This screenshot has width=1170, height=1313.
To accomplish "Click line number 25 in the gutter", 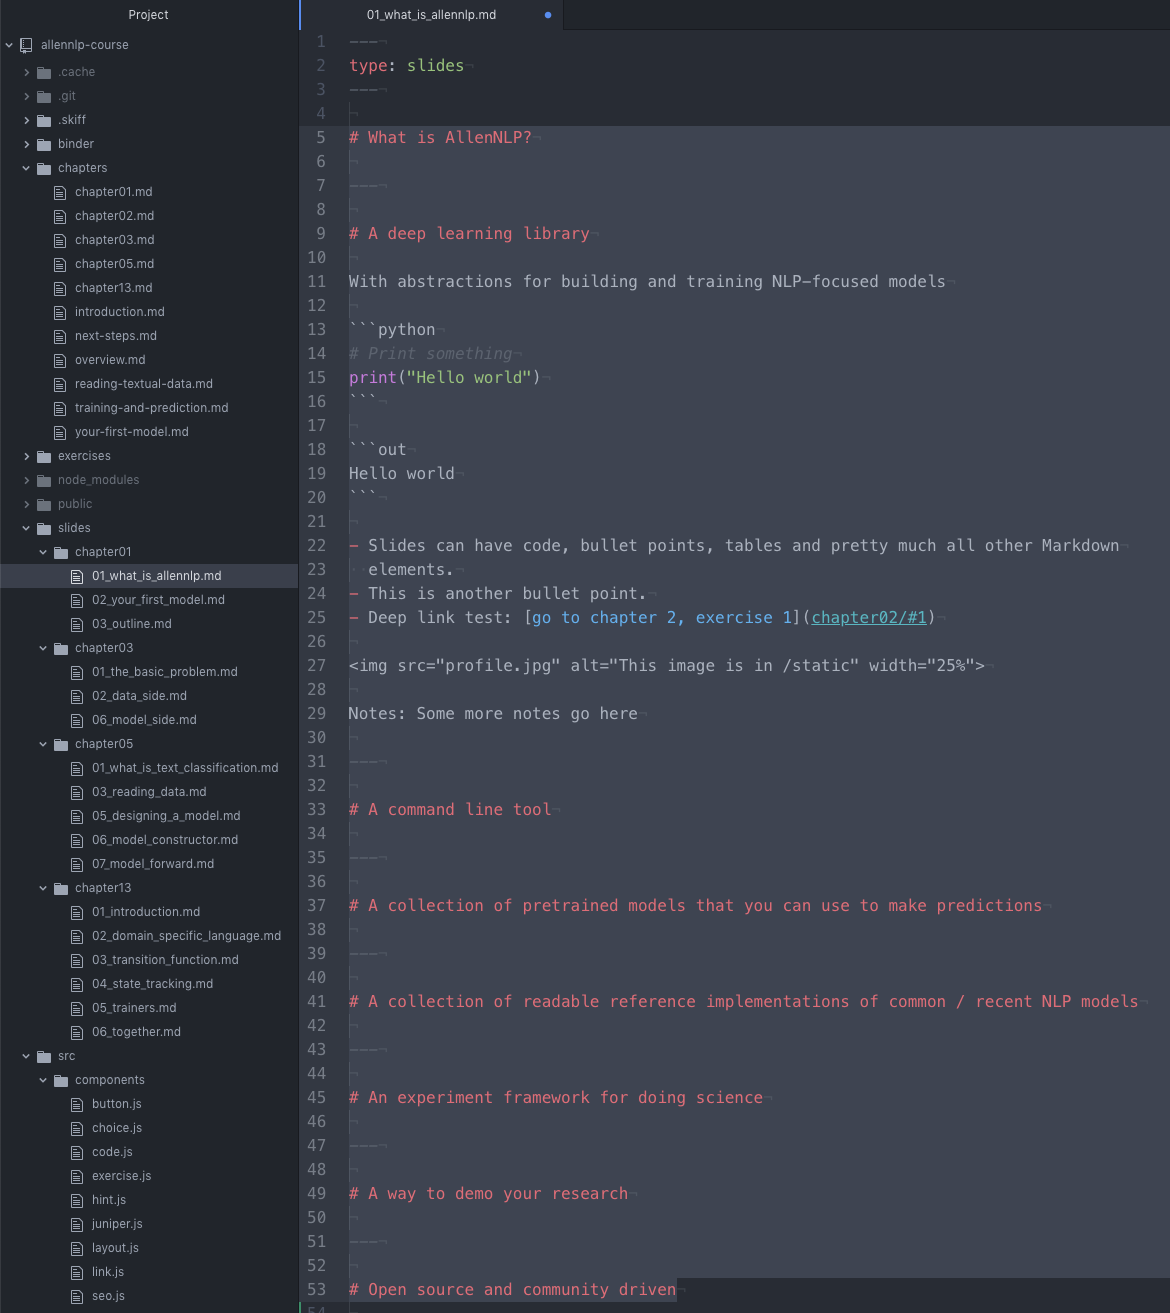I will click(316, 618).
